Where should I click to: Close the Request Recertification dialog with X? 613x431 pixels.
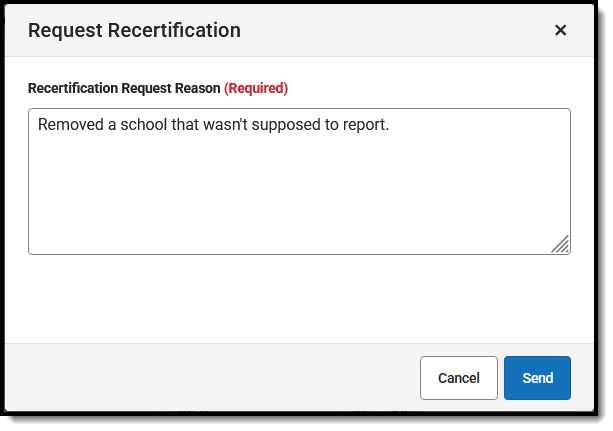pos(560,30)
